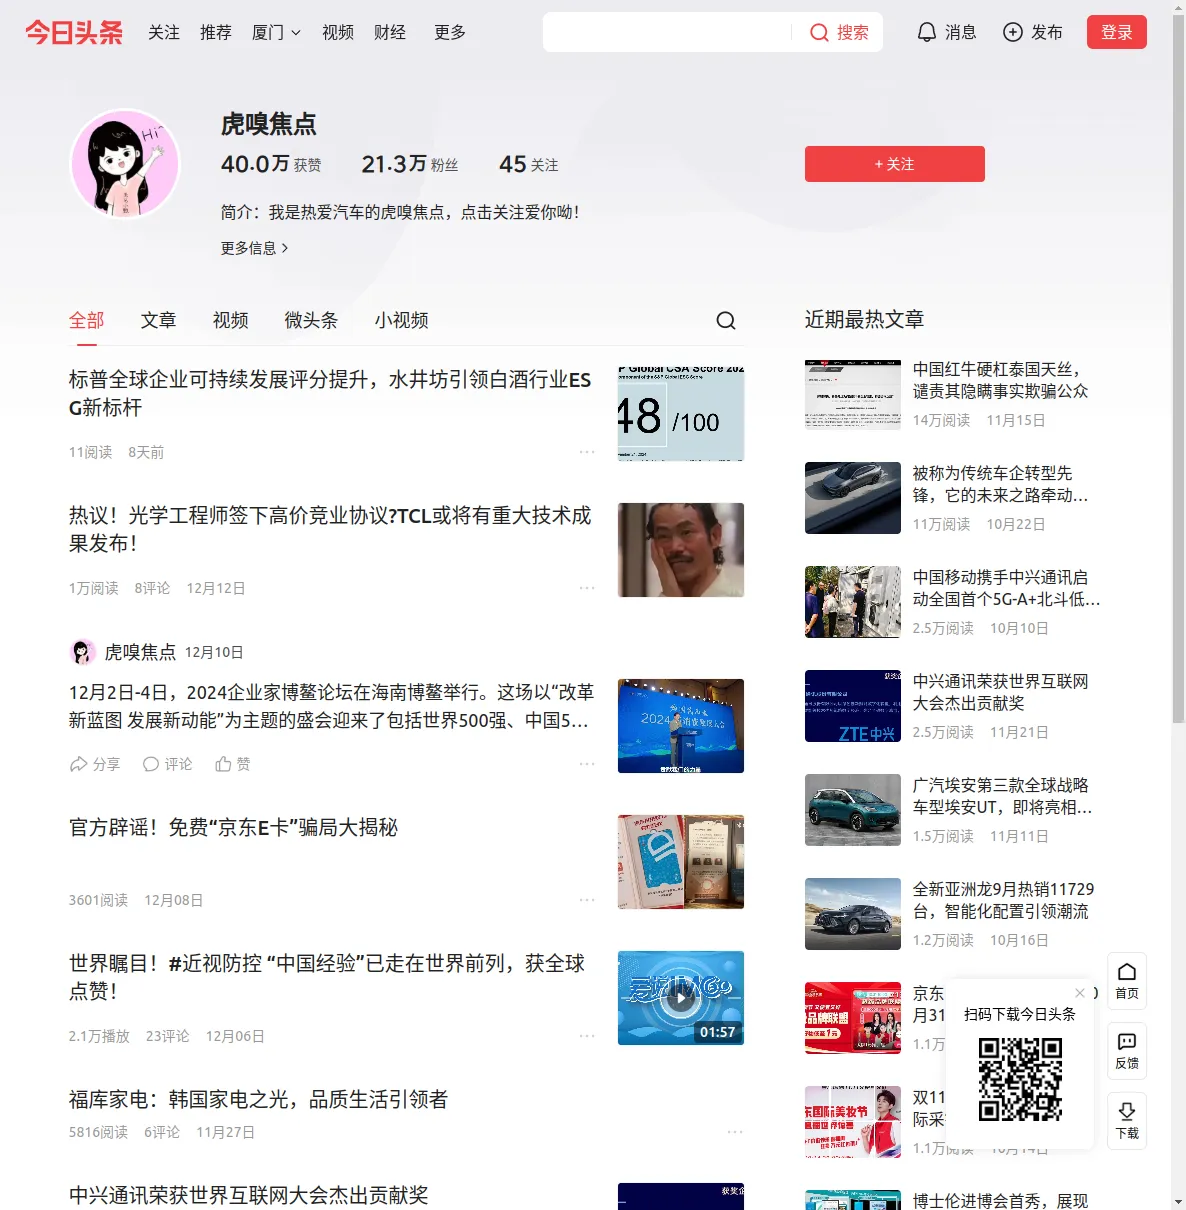Click 45 关注 following count
Viewport: 1186px width, 1210px height.
529,164
